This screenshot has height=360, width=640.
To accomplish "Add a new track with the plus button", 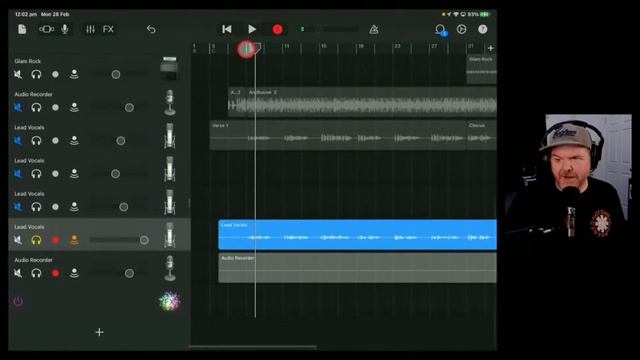I will click(99, 332).
